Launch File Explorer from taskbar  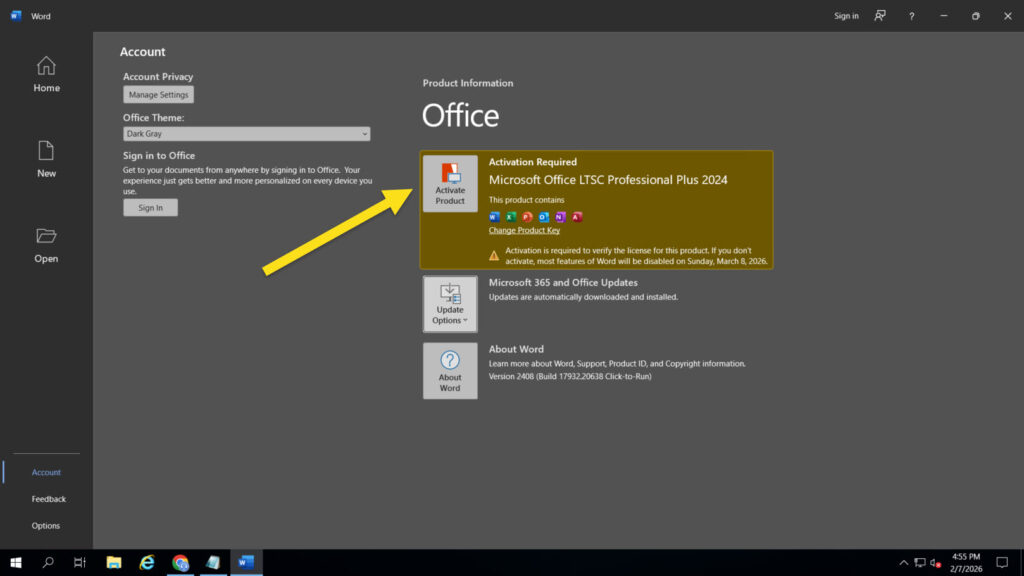click(x=114, y=562)
